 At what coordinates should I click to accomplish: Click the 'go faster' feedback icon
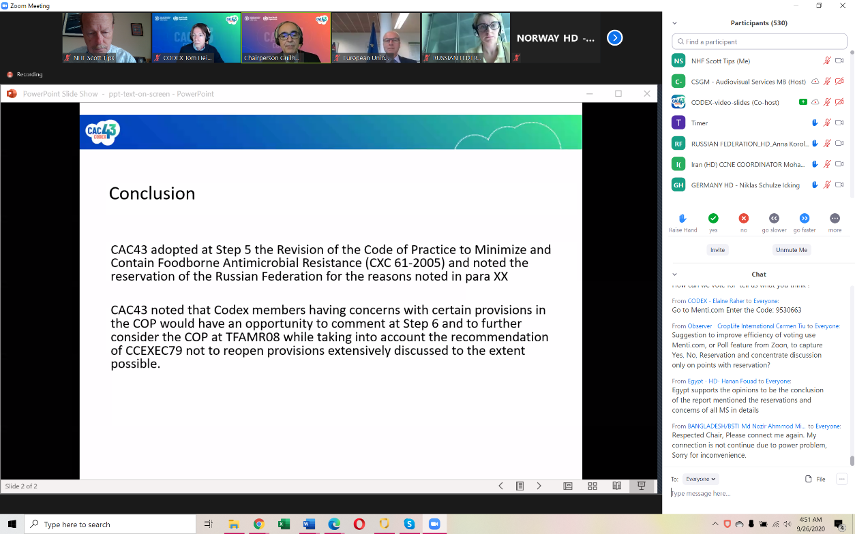point(804,218)
